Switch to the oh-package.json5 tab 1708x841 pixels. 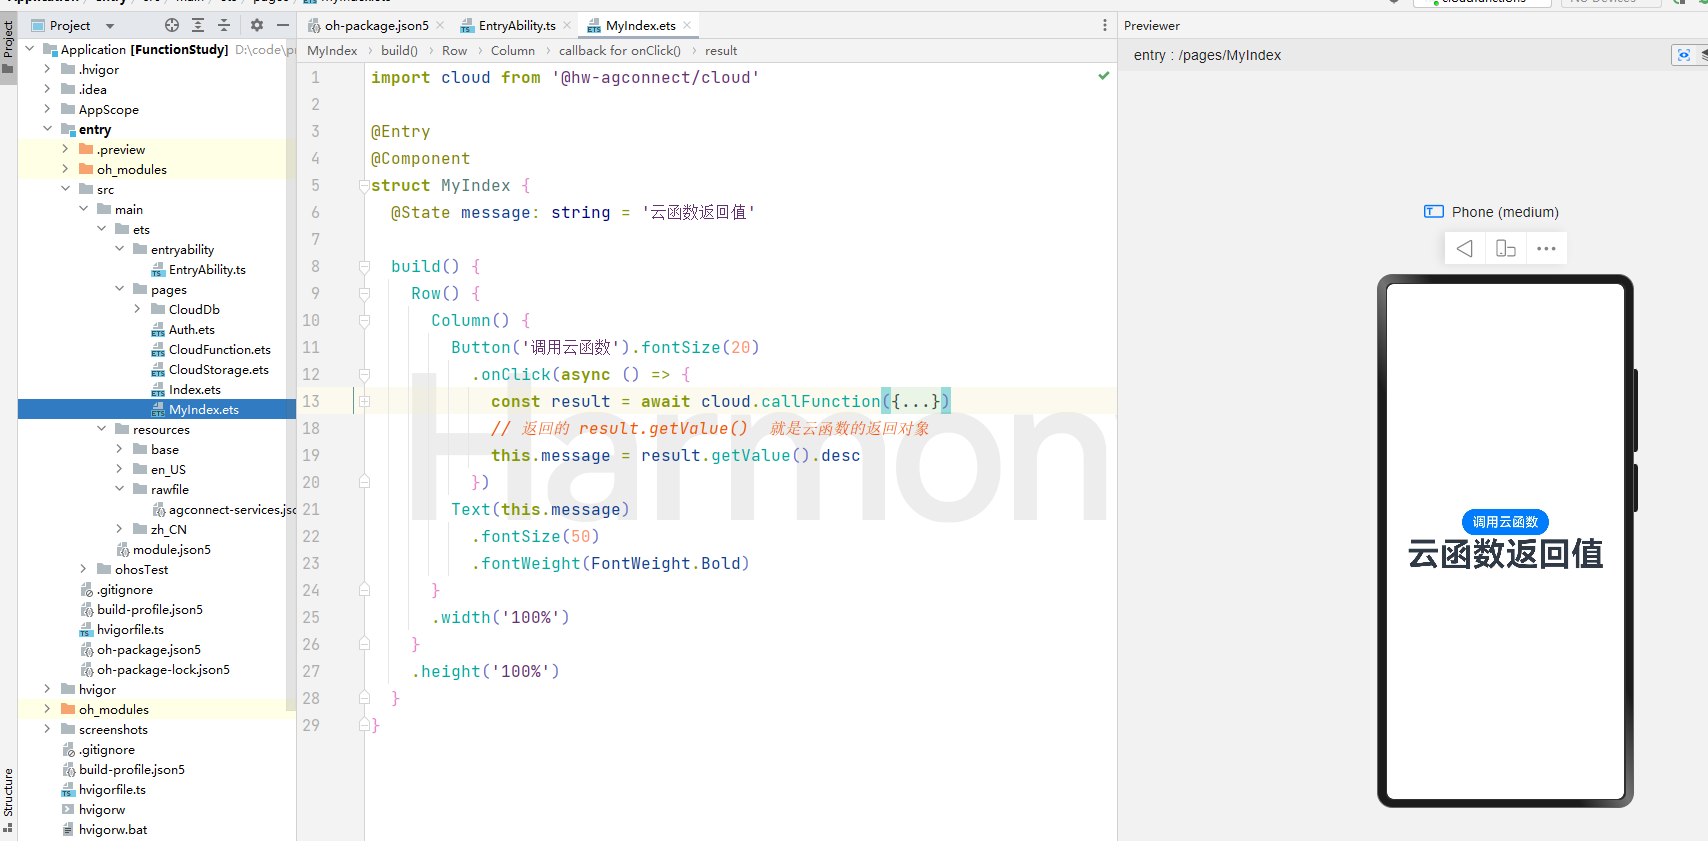tap(376, 25)
